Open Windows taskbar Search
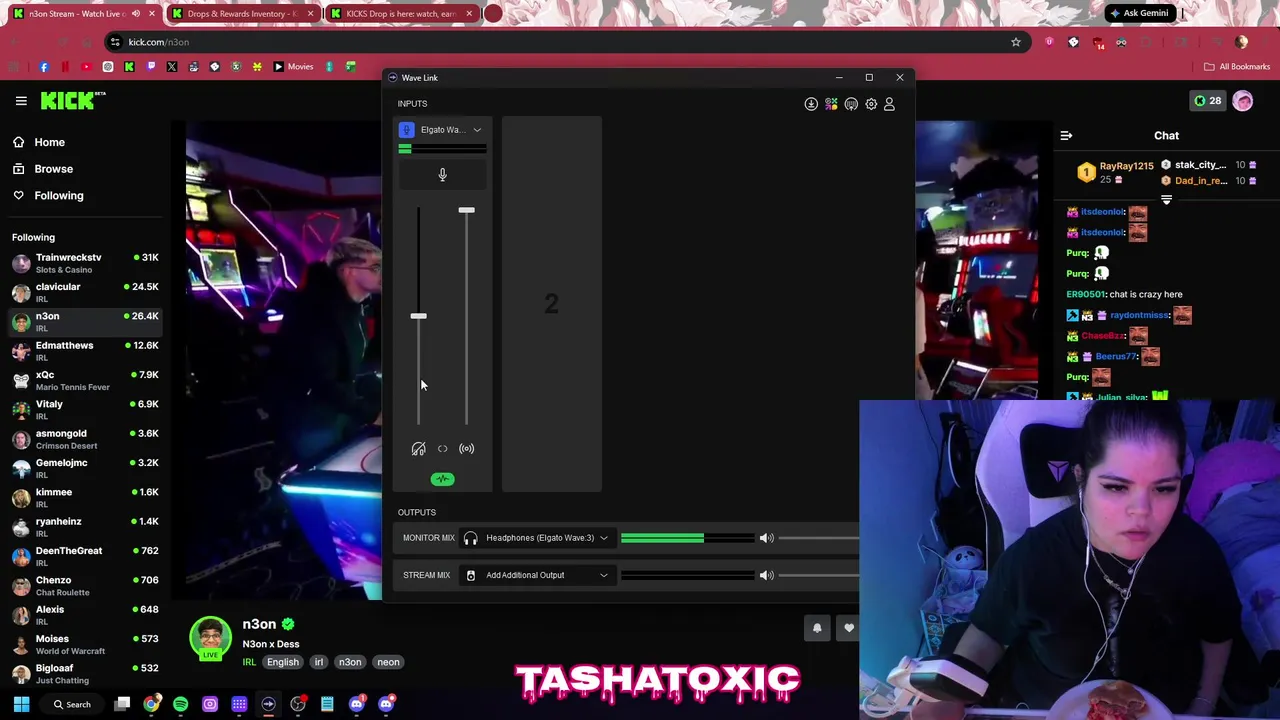The width and height of the screenshot is (1280, 720). (x=73, y=704)
